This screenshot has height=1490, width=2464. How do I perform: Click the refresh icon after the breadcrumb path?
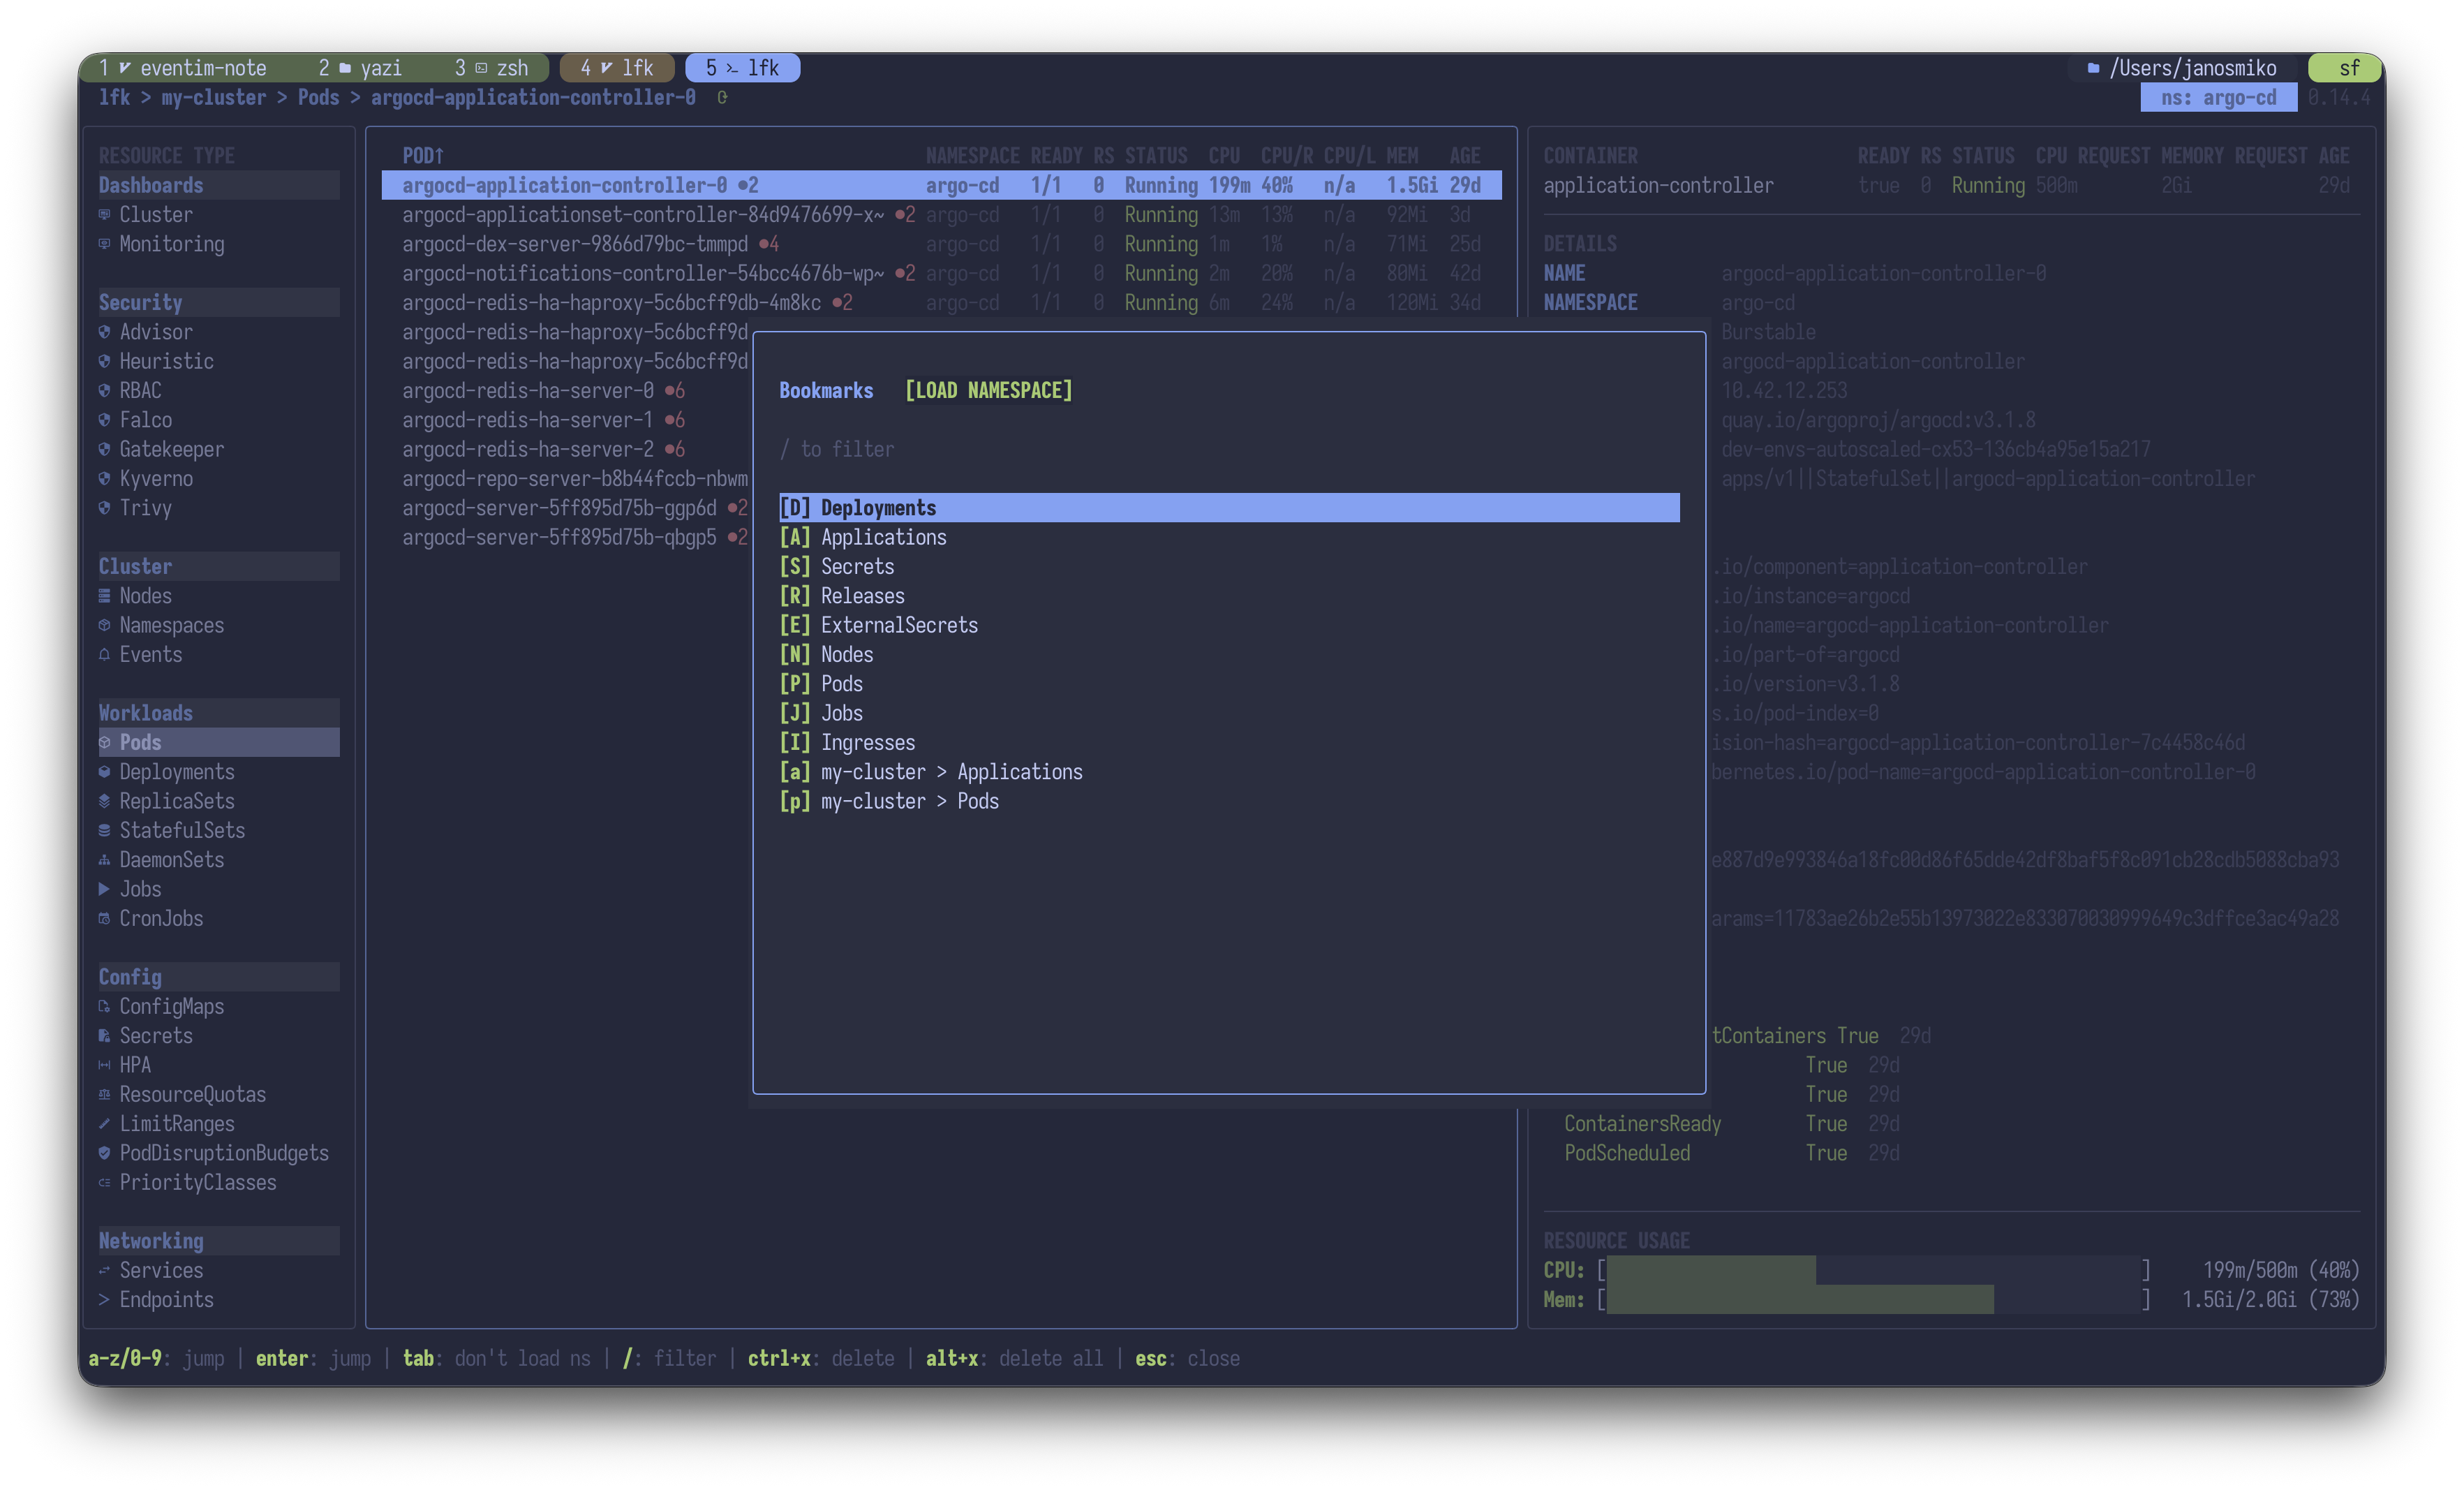click(722, 98)
